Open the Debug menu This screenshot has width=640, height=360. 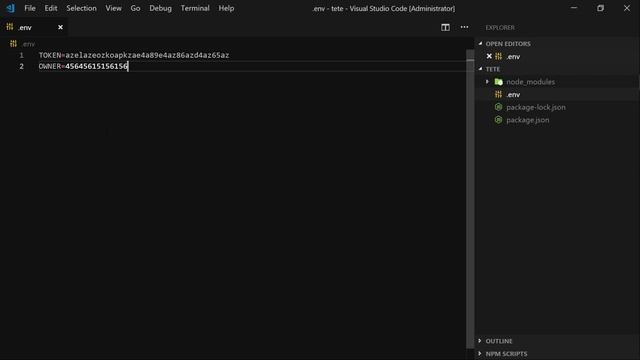160,8
